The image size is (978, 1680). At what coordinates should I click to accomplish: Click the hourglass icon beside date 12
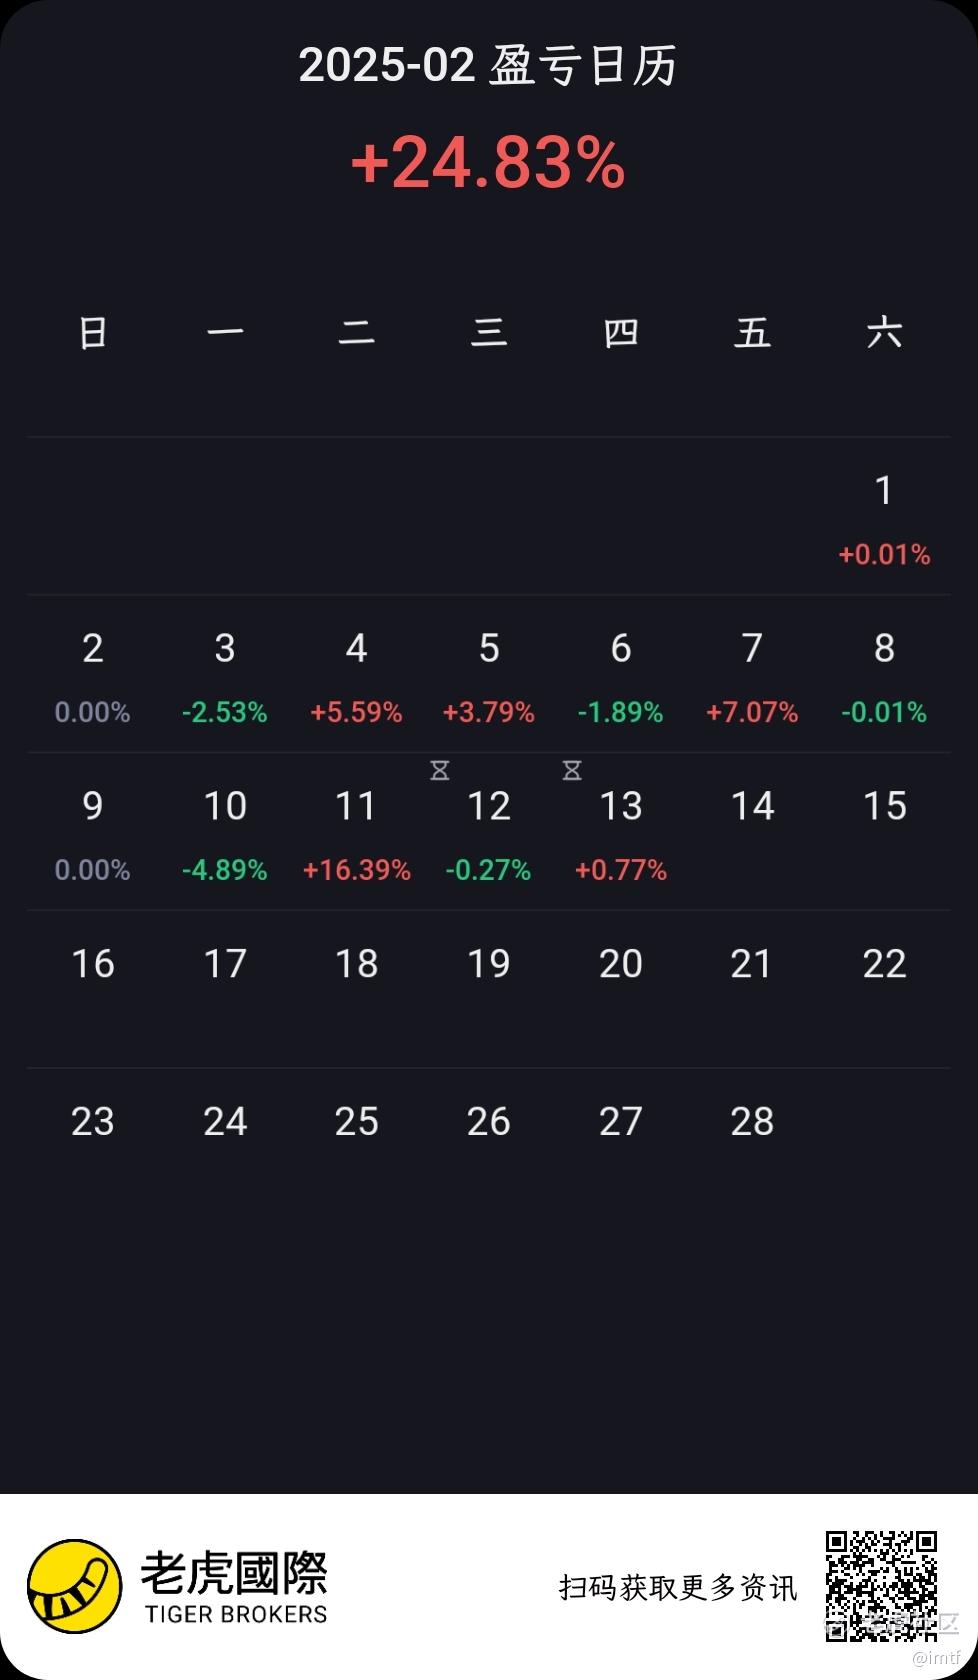click(x=440, y=770)
